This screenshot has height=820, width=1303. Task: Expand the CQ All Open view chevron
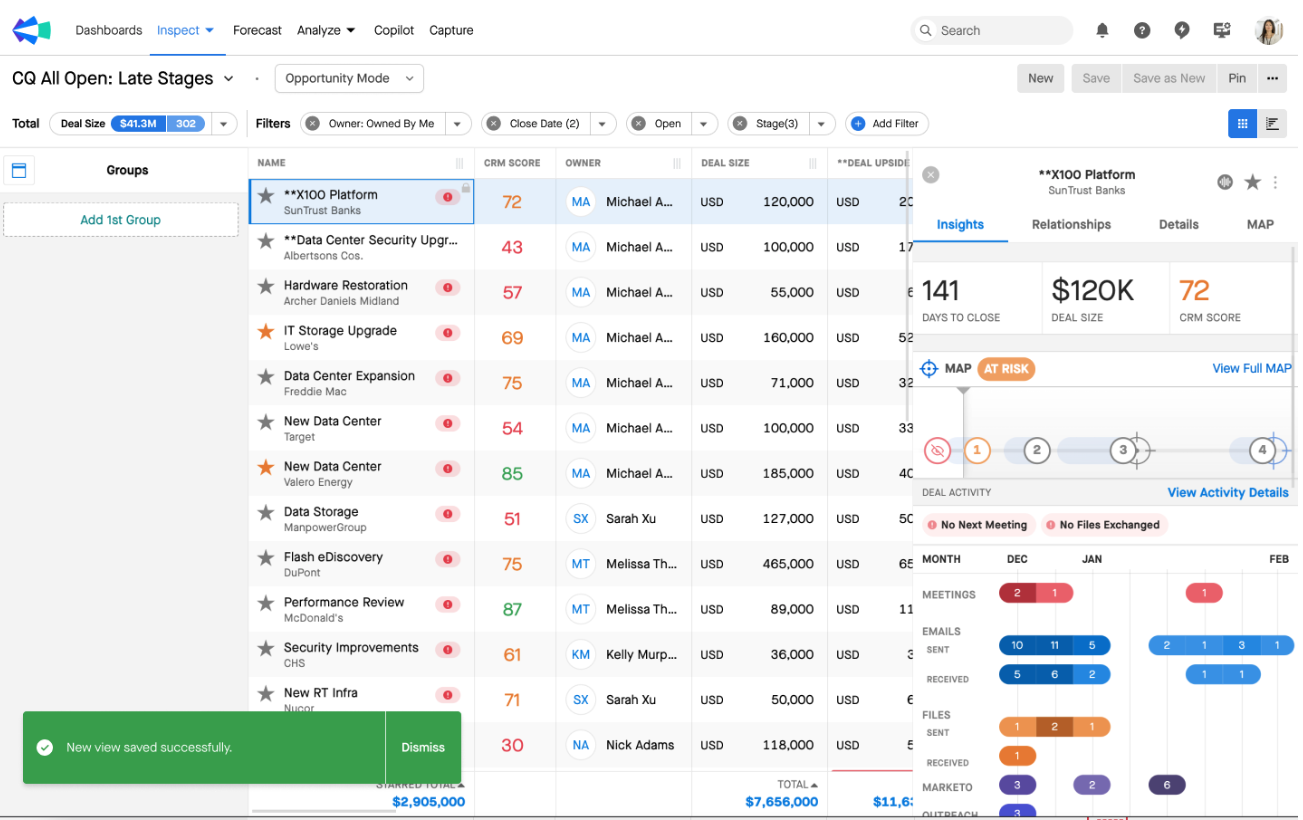pos(229,79)
